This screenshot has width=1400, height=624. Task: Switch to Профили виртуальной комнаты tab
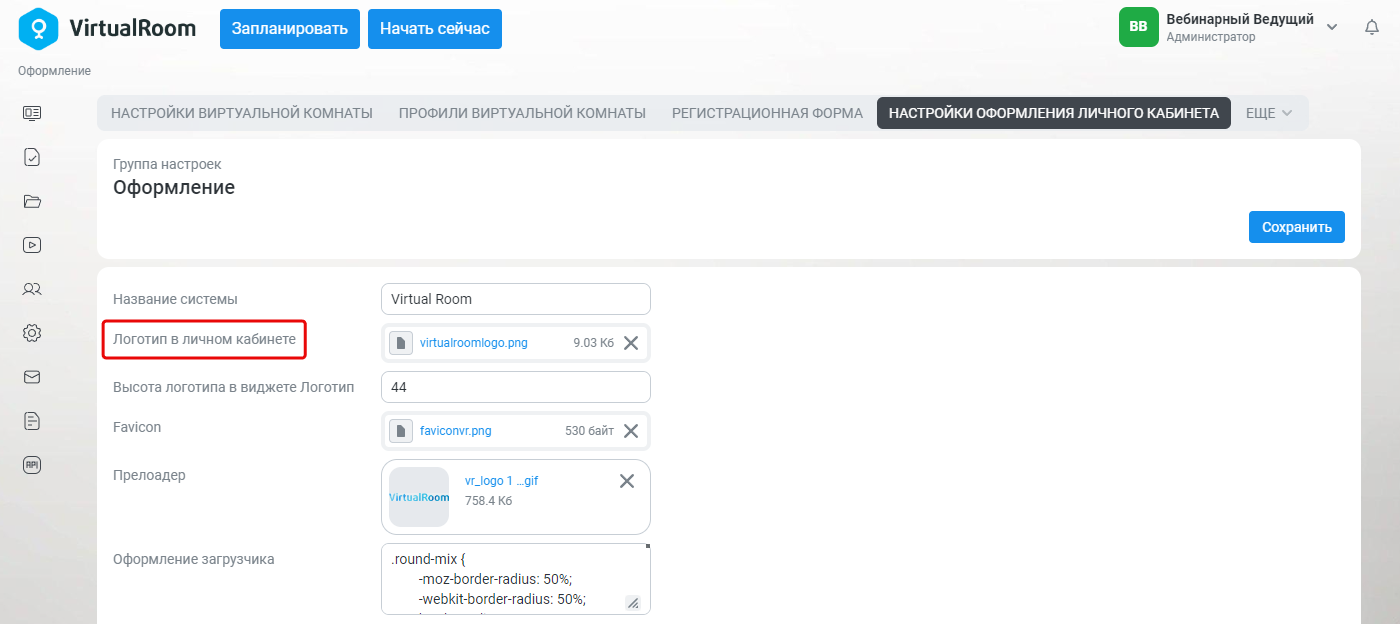[x=522, y=113]
